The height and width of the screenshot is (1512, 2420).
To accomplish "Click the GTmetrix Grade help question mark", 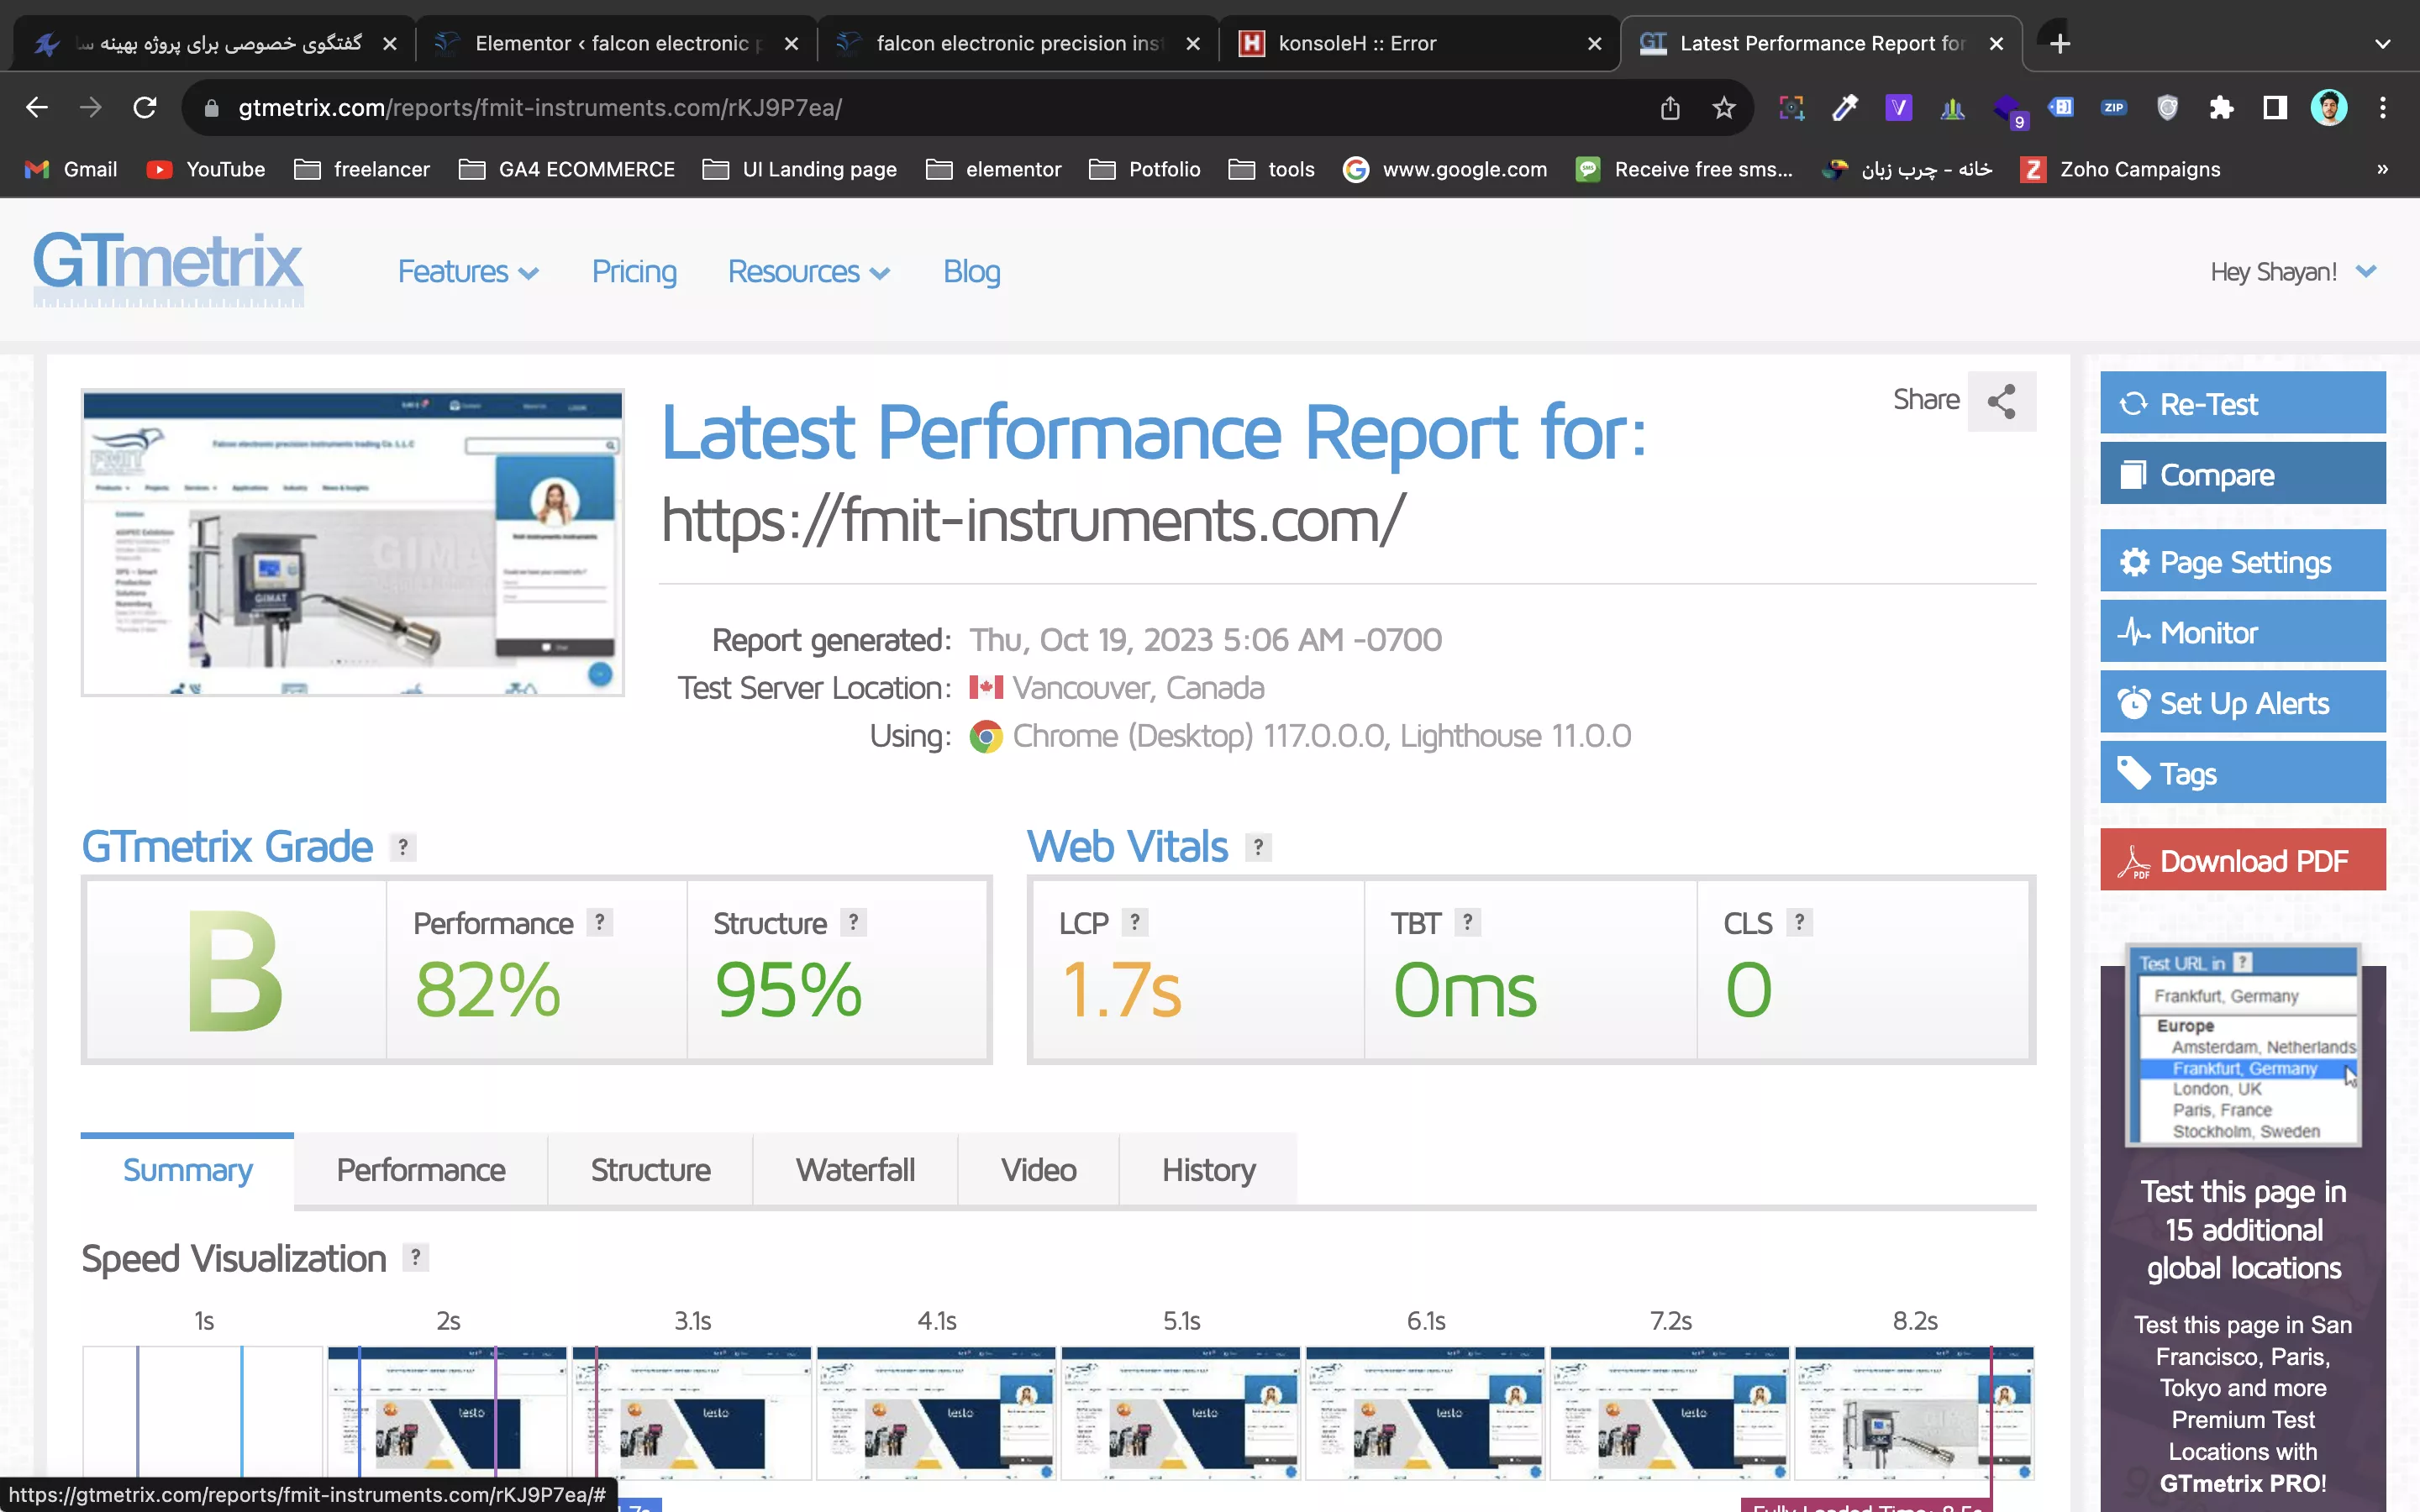I will (403, 847).
